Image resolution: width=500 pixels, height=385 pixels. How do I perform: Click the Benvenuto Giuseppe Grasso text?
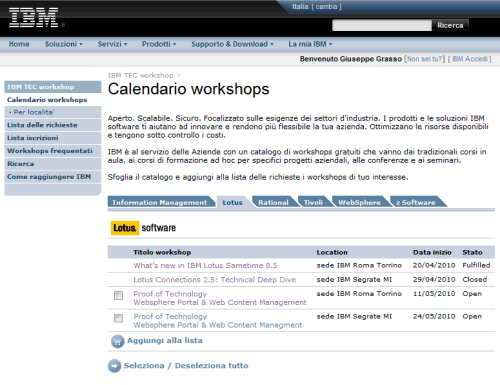pos(351,59)
